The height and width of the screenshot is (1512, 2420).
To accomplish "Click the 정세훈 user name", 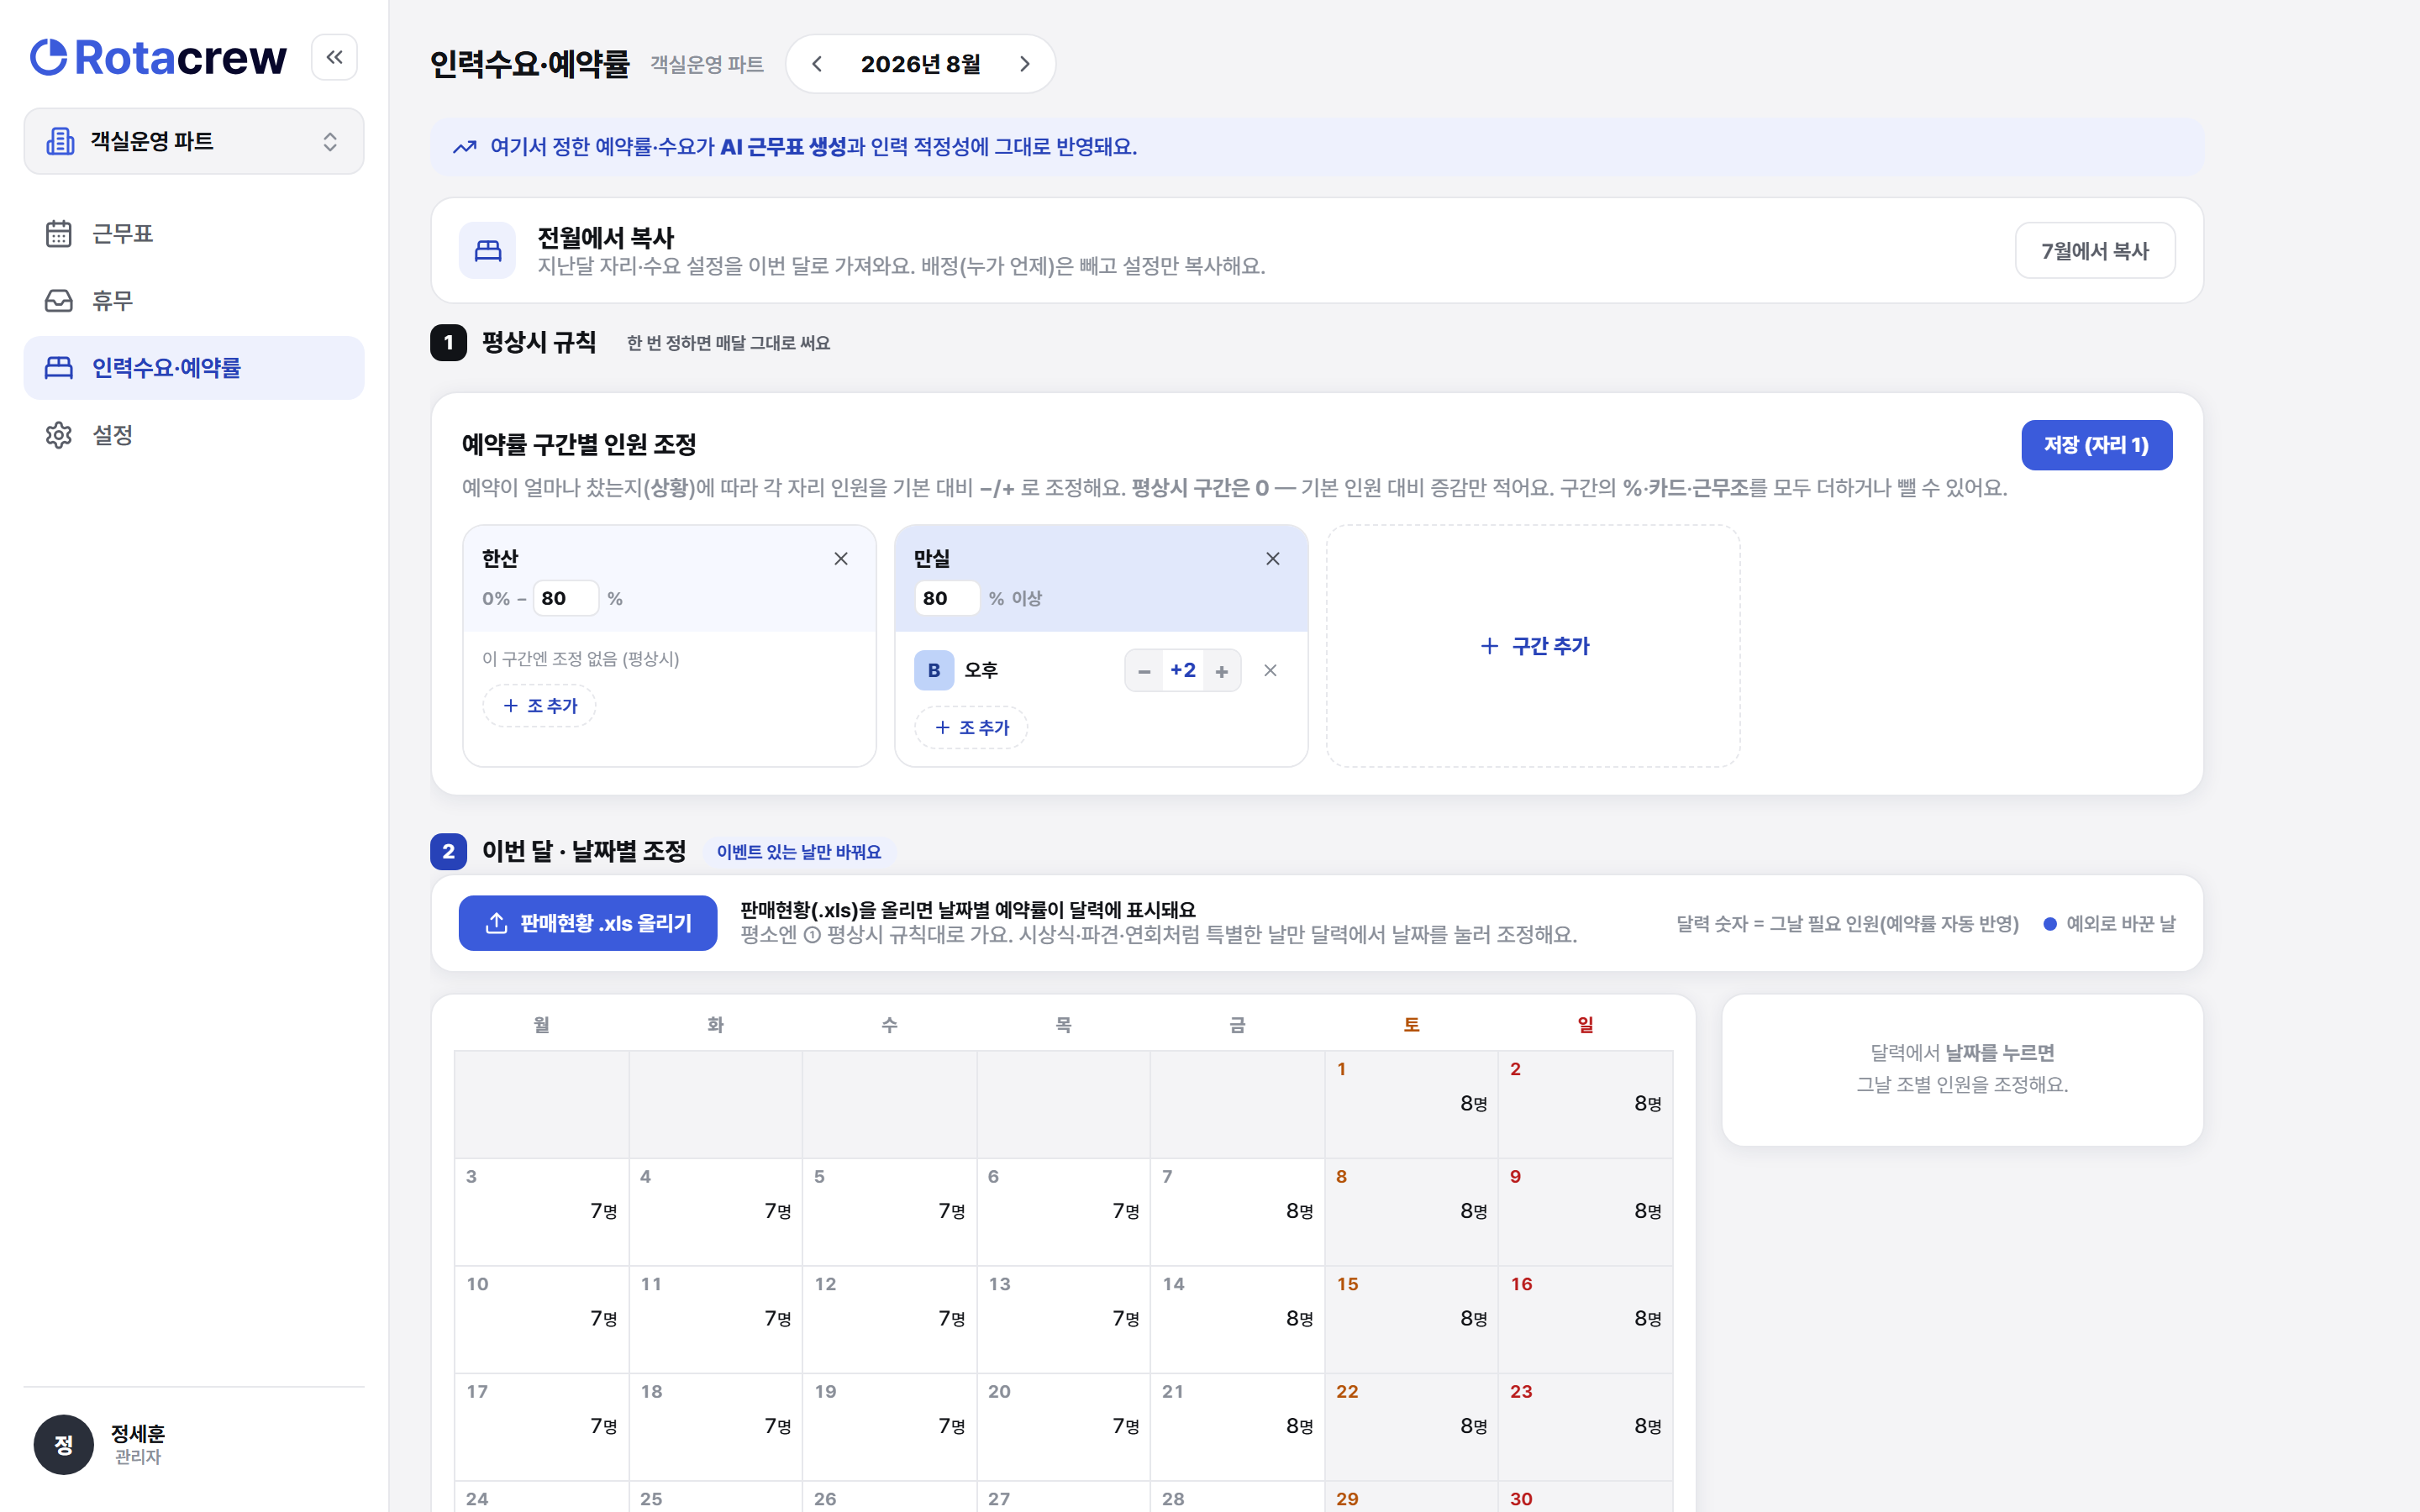I will (138, 1433).
